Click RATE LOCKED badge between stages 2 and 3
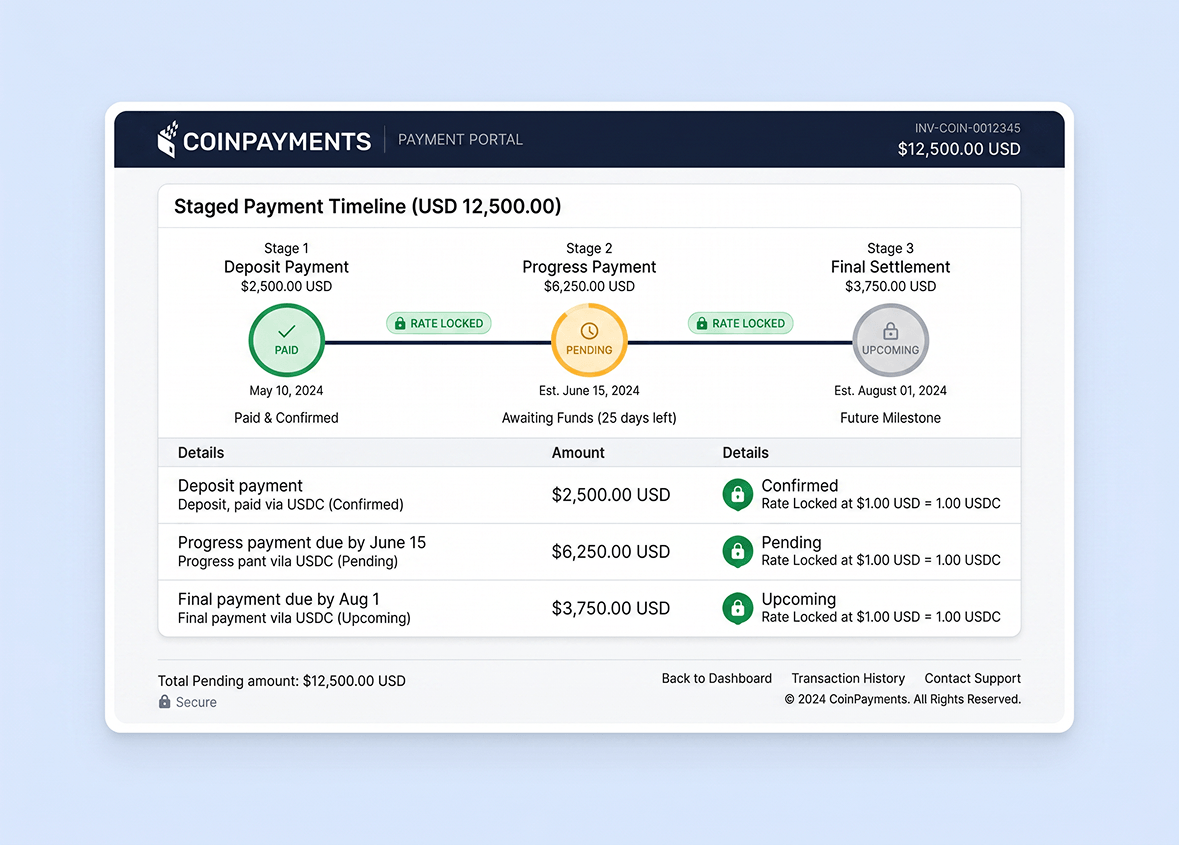 (741, 323)
